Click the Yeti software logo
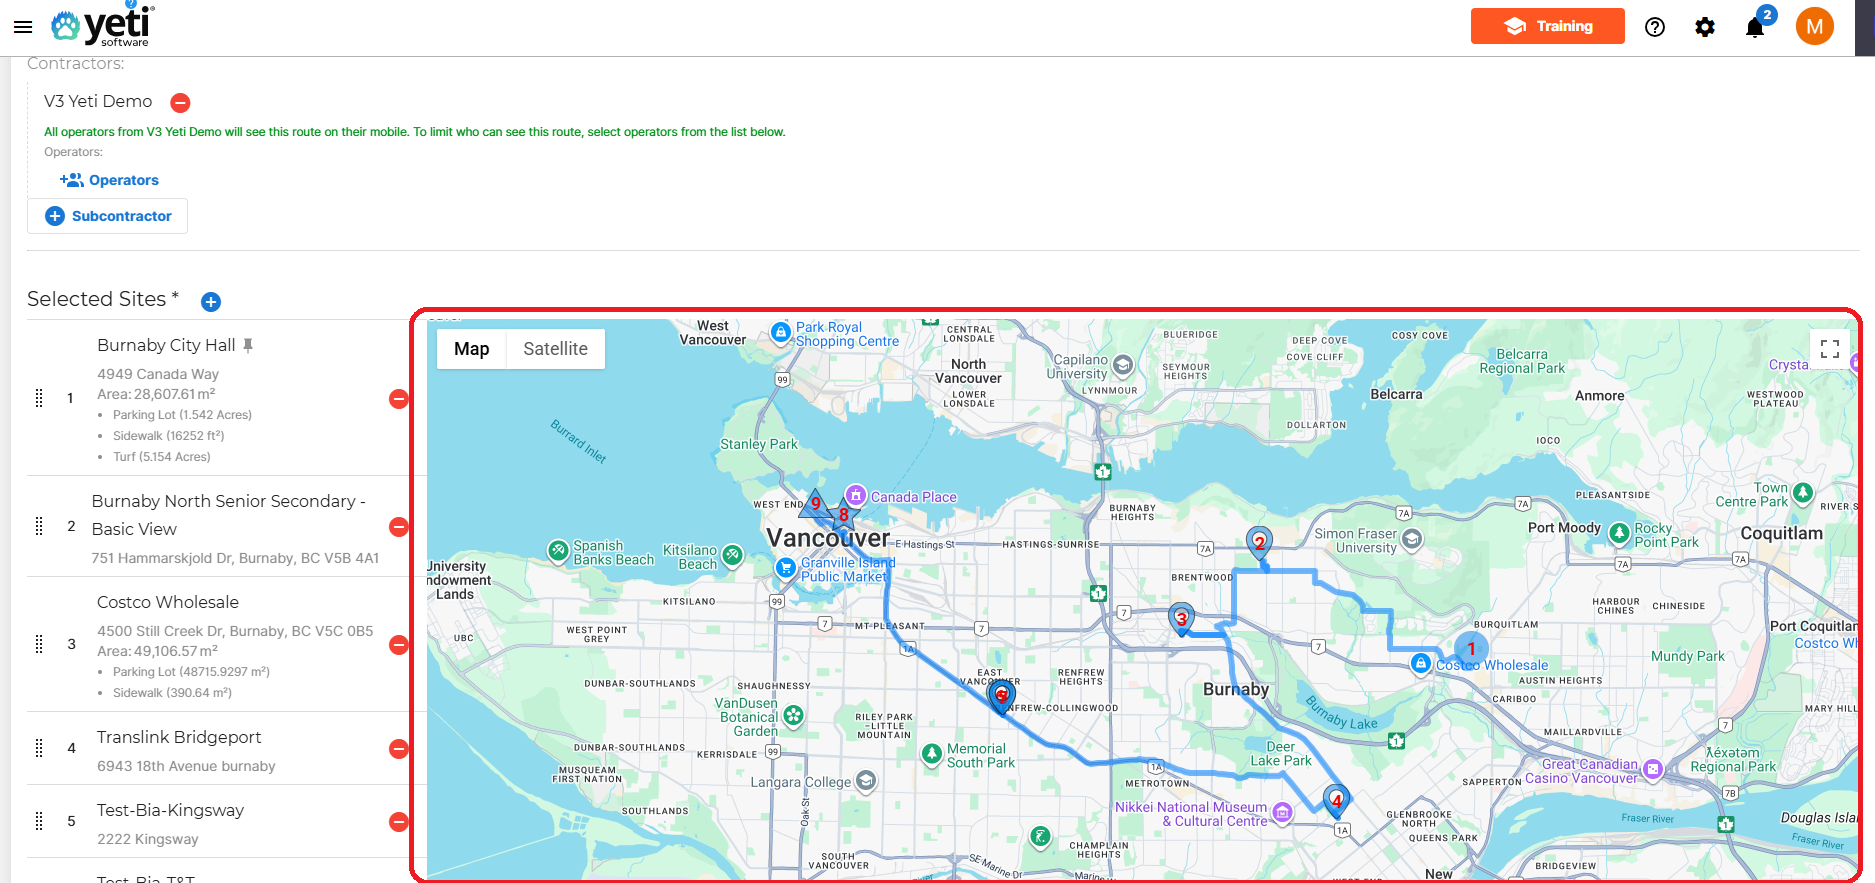 103,26
